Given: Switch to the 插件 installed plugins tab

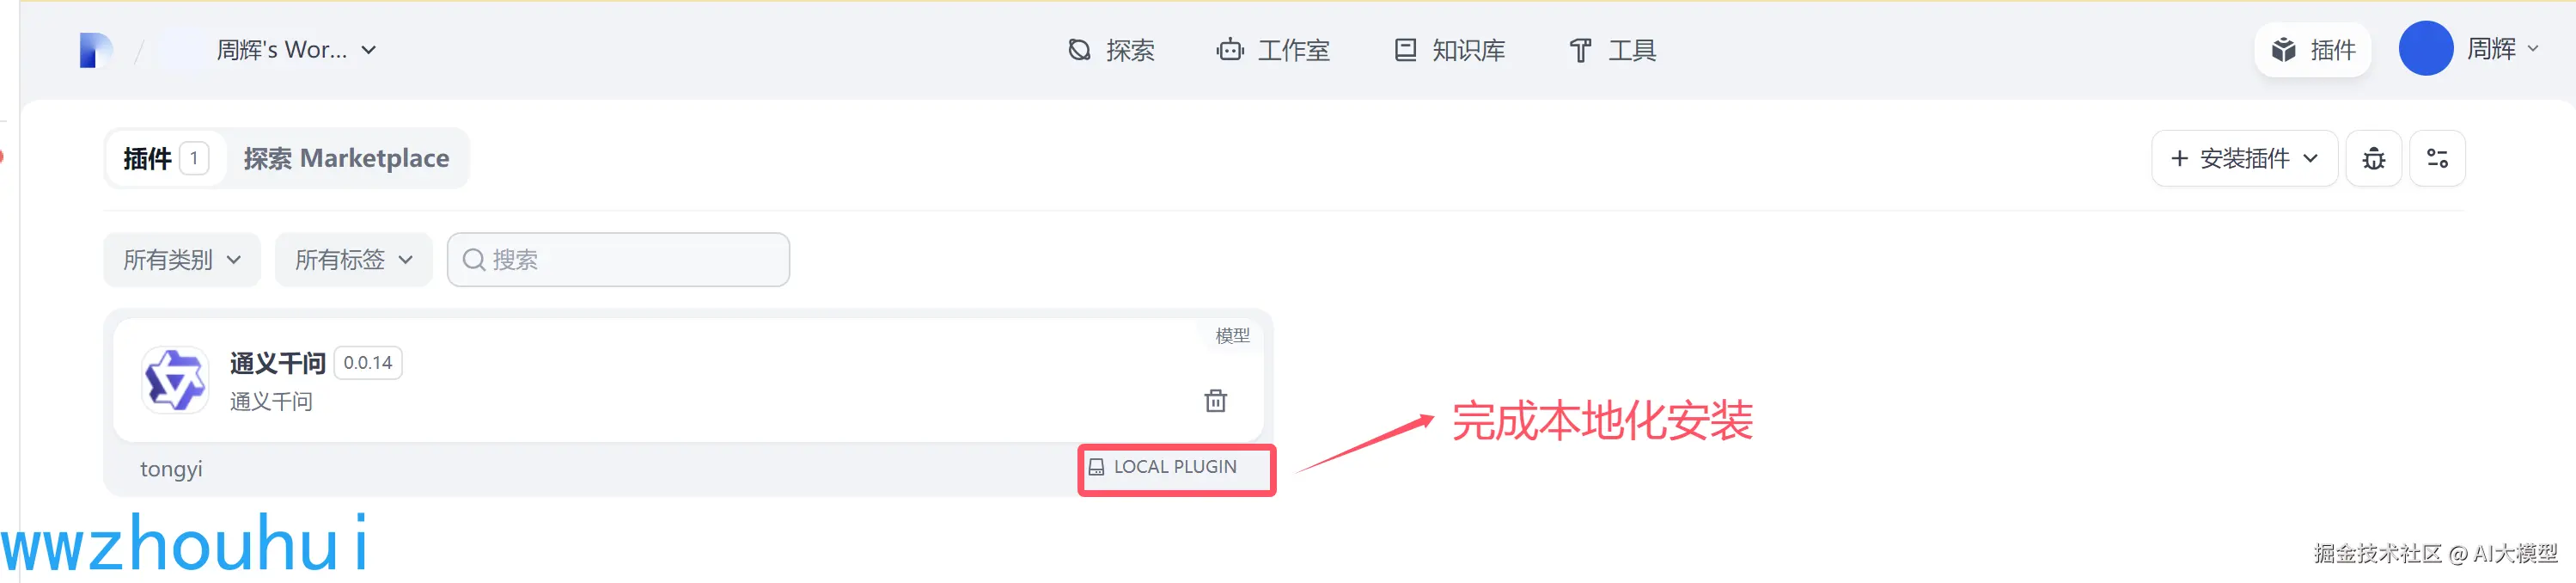Looking at the screenshot, I should [x=165, y=158].
